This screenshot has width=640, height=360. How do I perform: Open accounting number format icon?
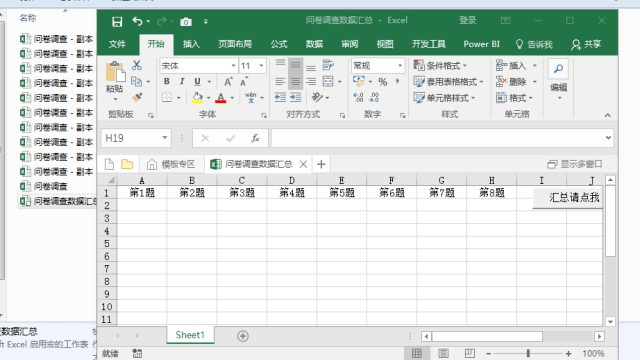pos(359,81)
